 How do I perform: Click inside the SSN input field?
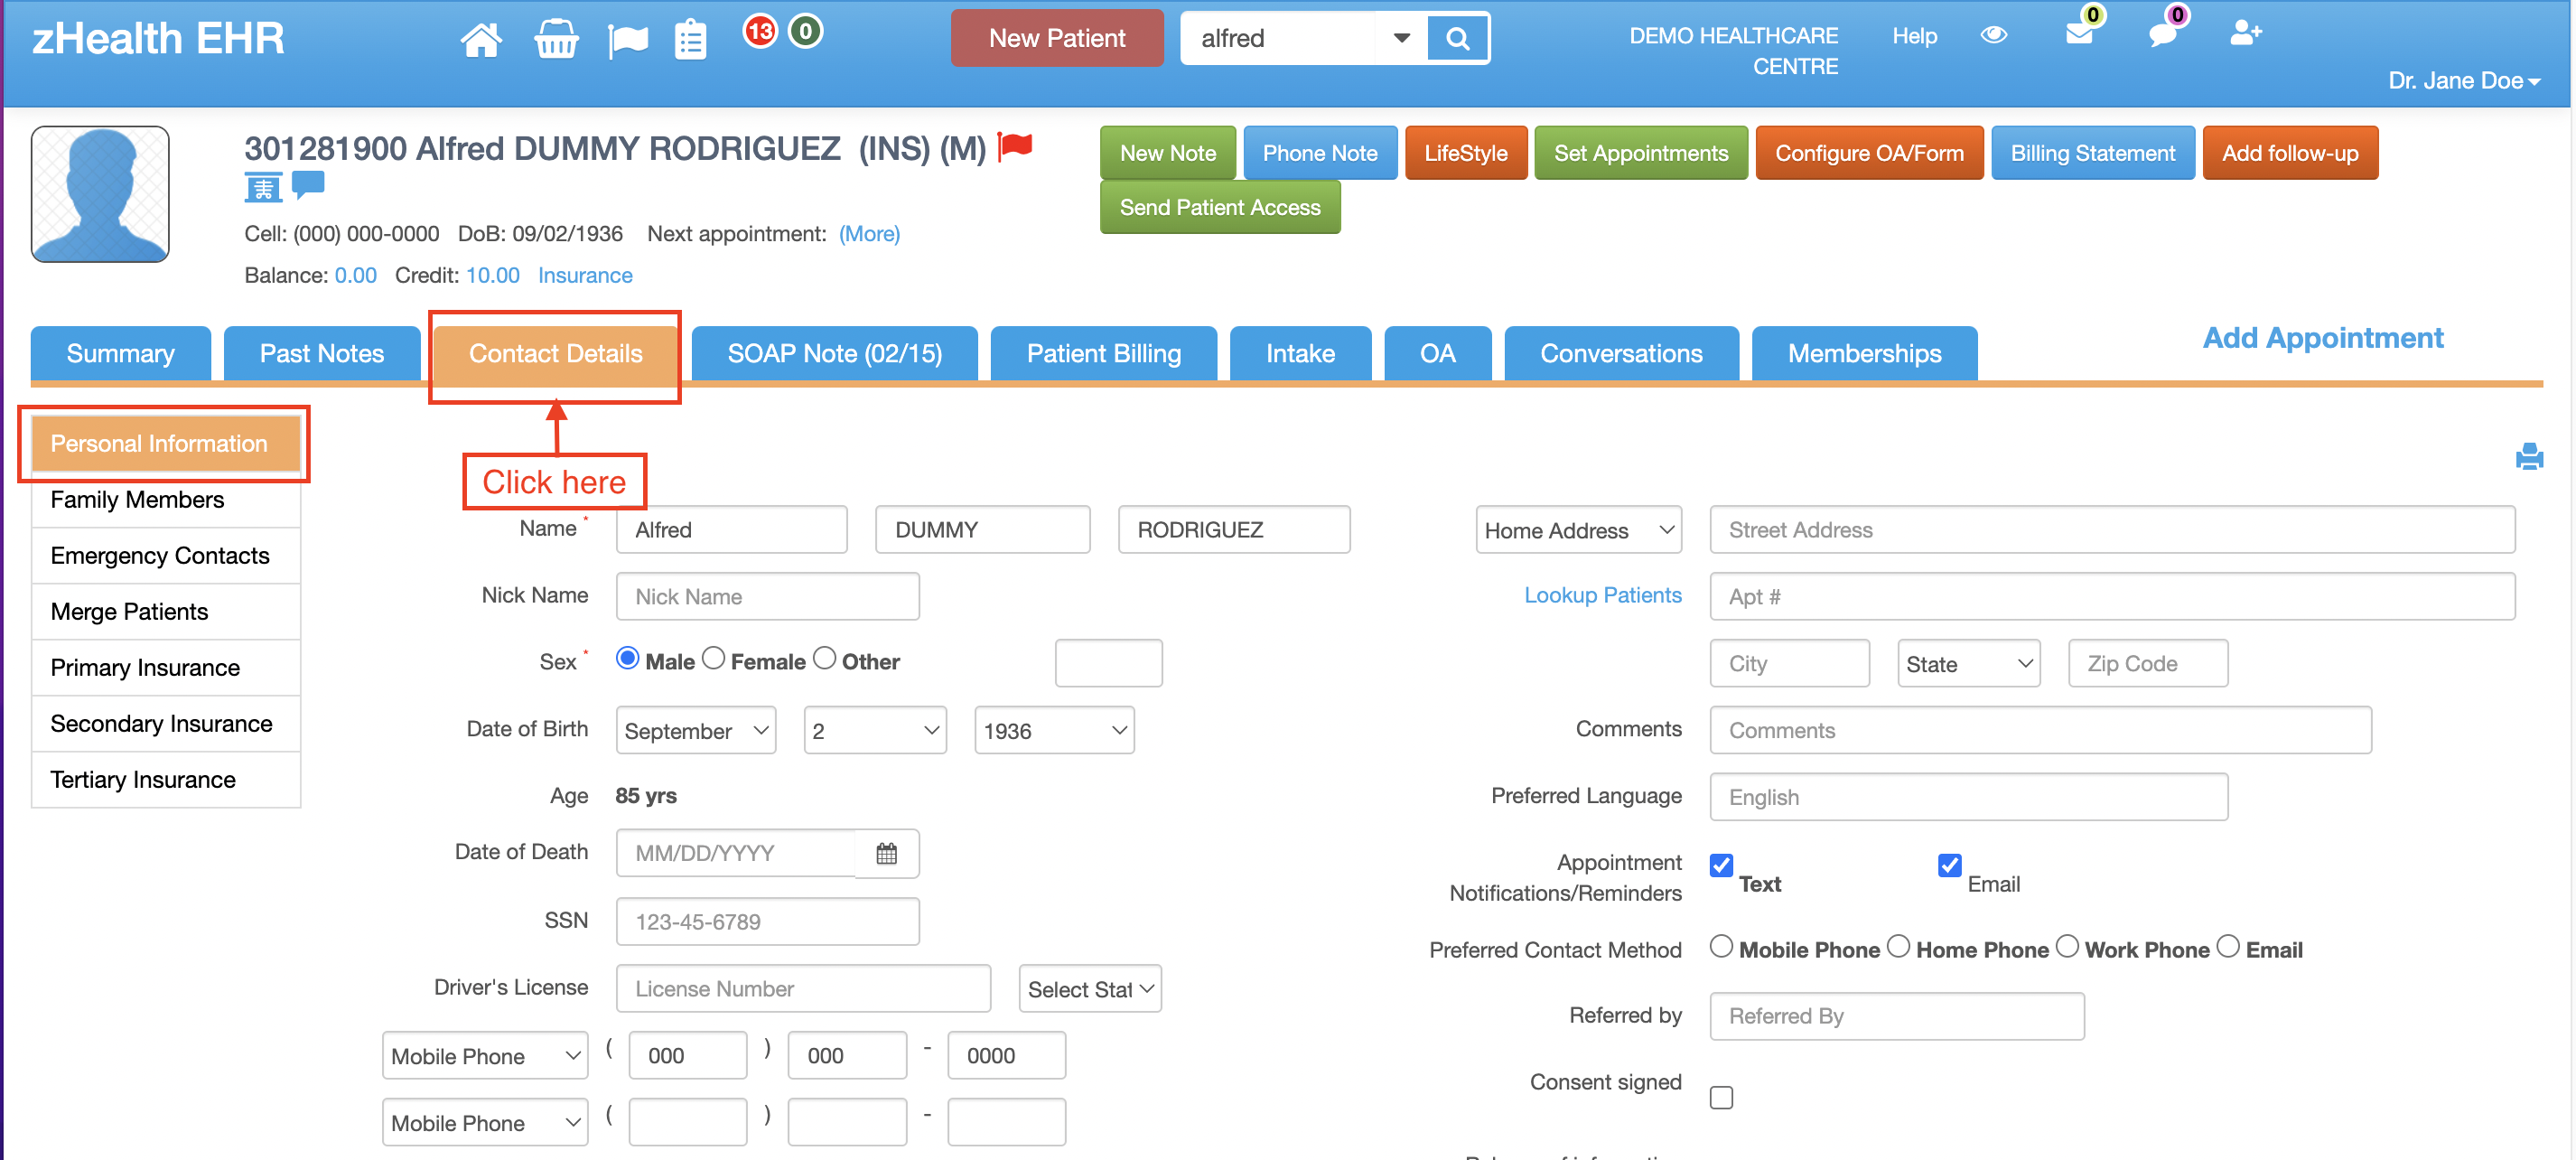tap(767, 921)
